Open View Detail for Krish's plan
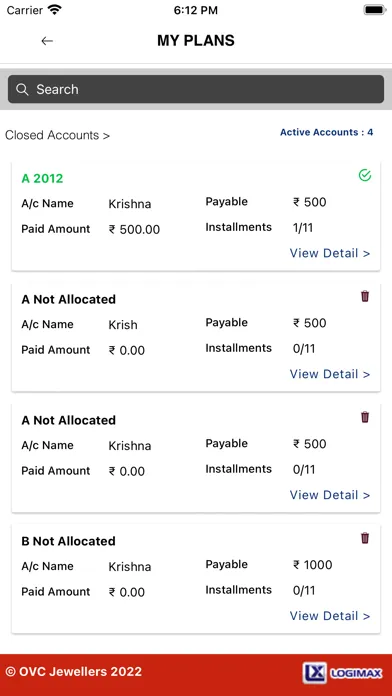 coord(330,374)
